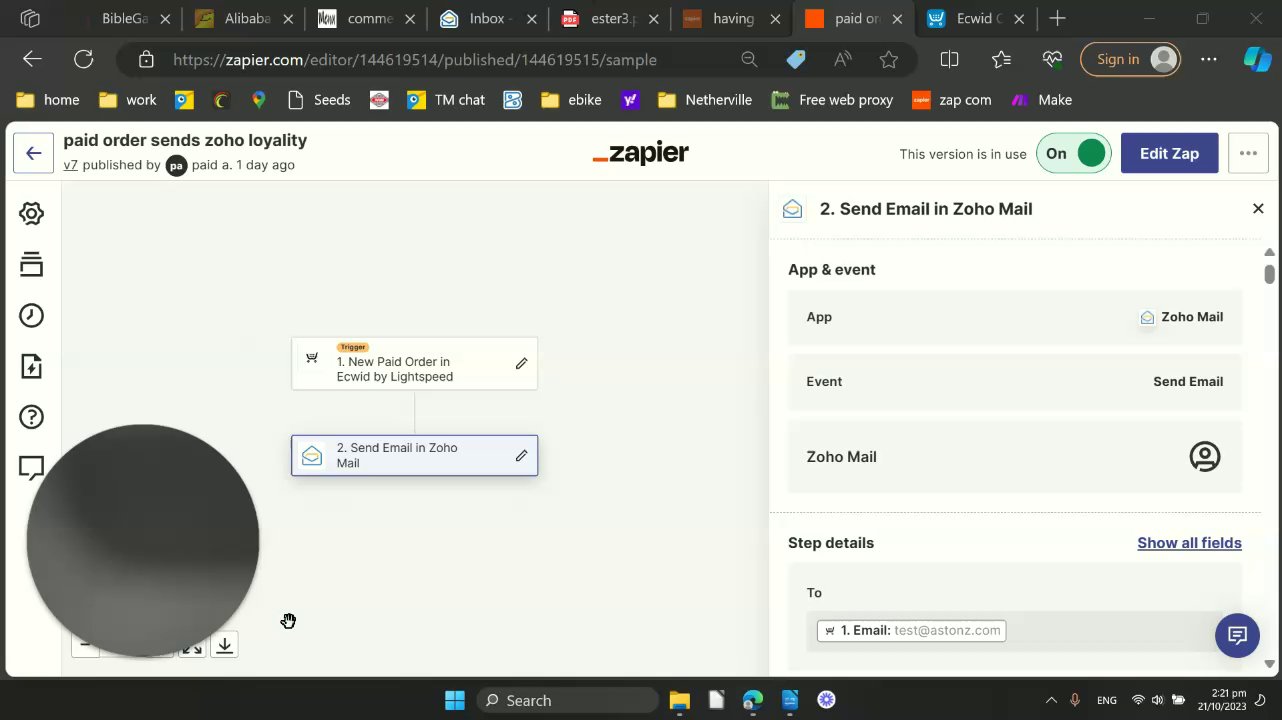
Task: Open the chat support bubble button
Action: 1237,635
